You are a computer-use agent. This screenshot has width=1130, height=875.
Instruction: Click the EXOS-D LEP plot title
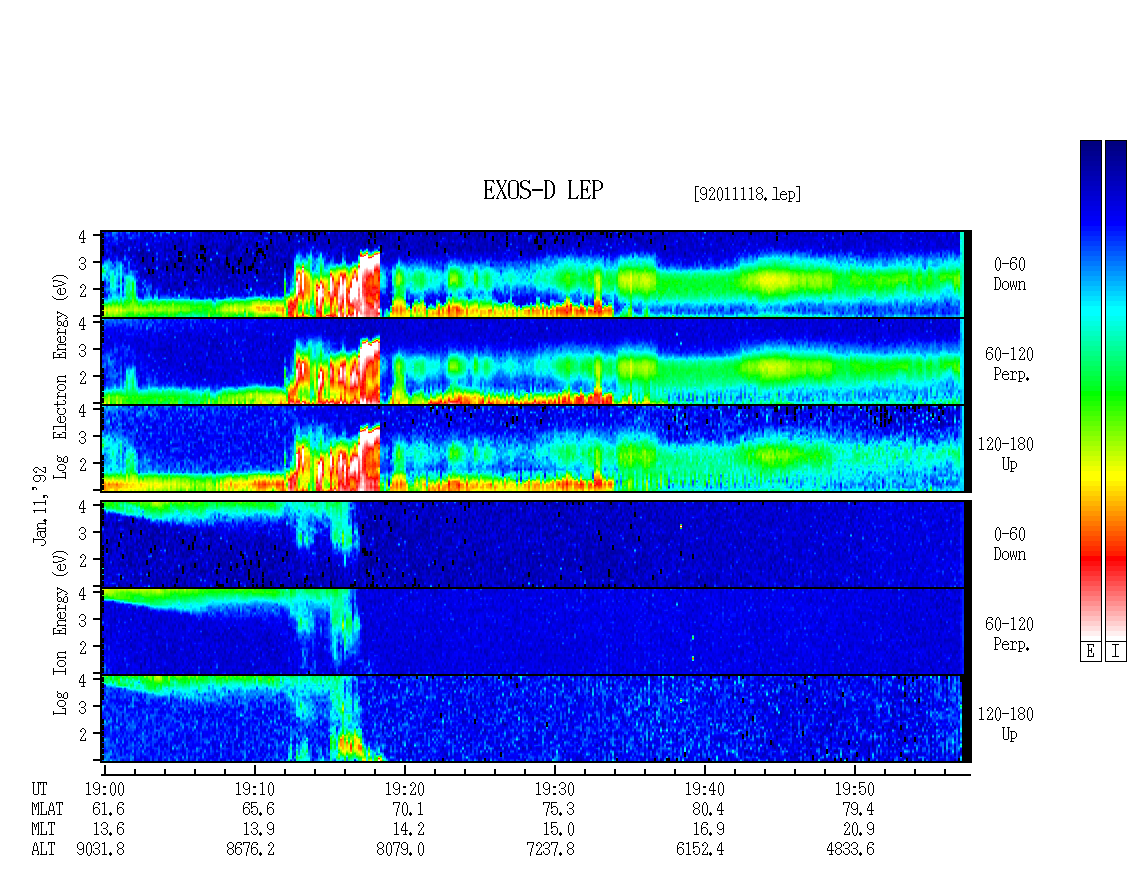(543, 190)
